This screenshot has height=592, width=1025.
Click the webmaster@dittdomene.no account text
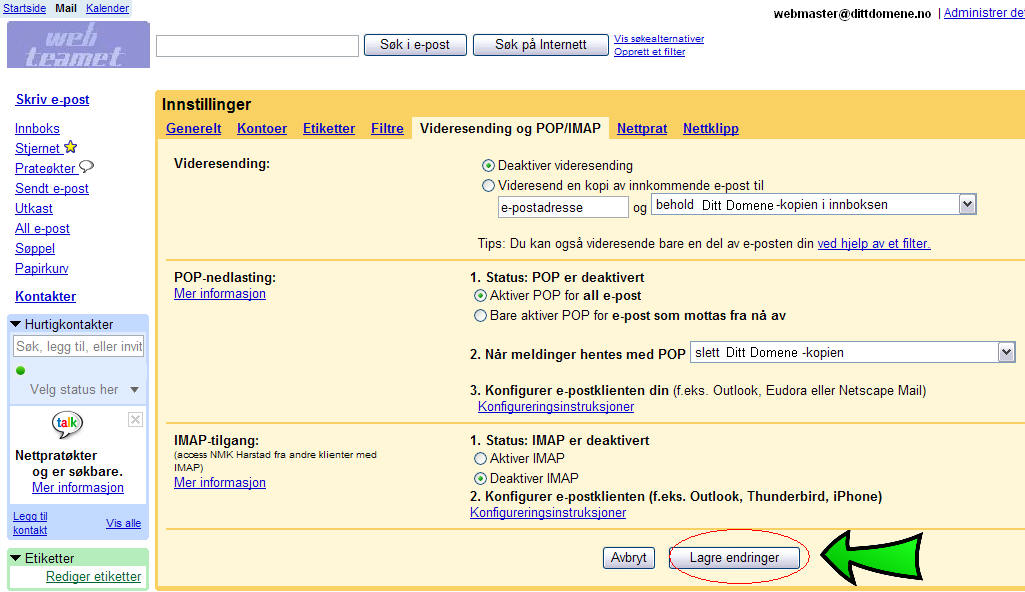(x=852, y=14)
